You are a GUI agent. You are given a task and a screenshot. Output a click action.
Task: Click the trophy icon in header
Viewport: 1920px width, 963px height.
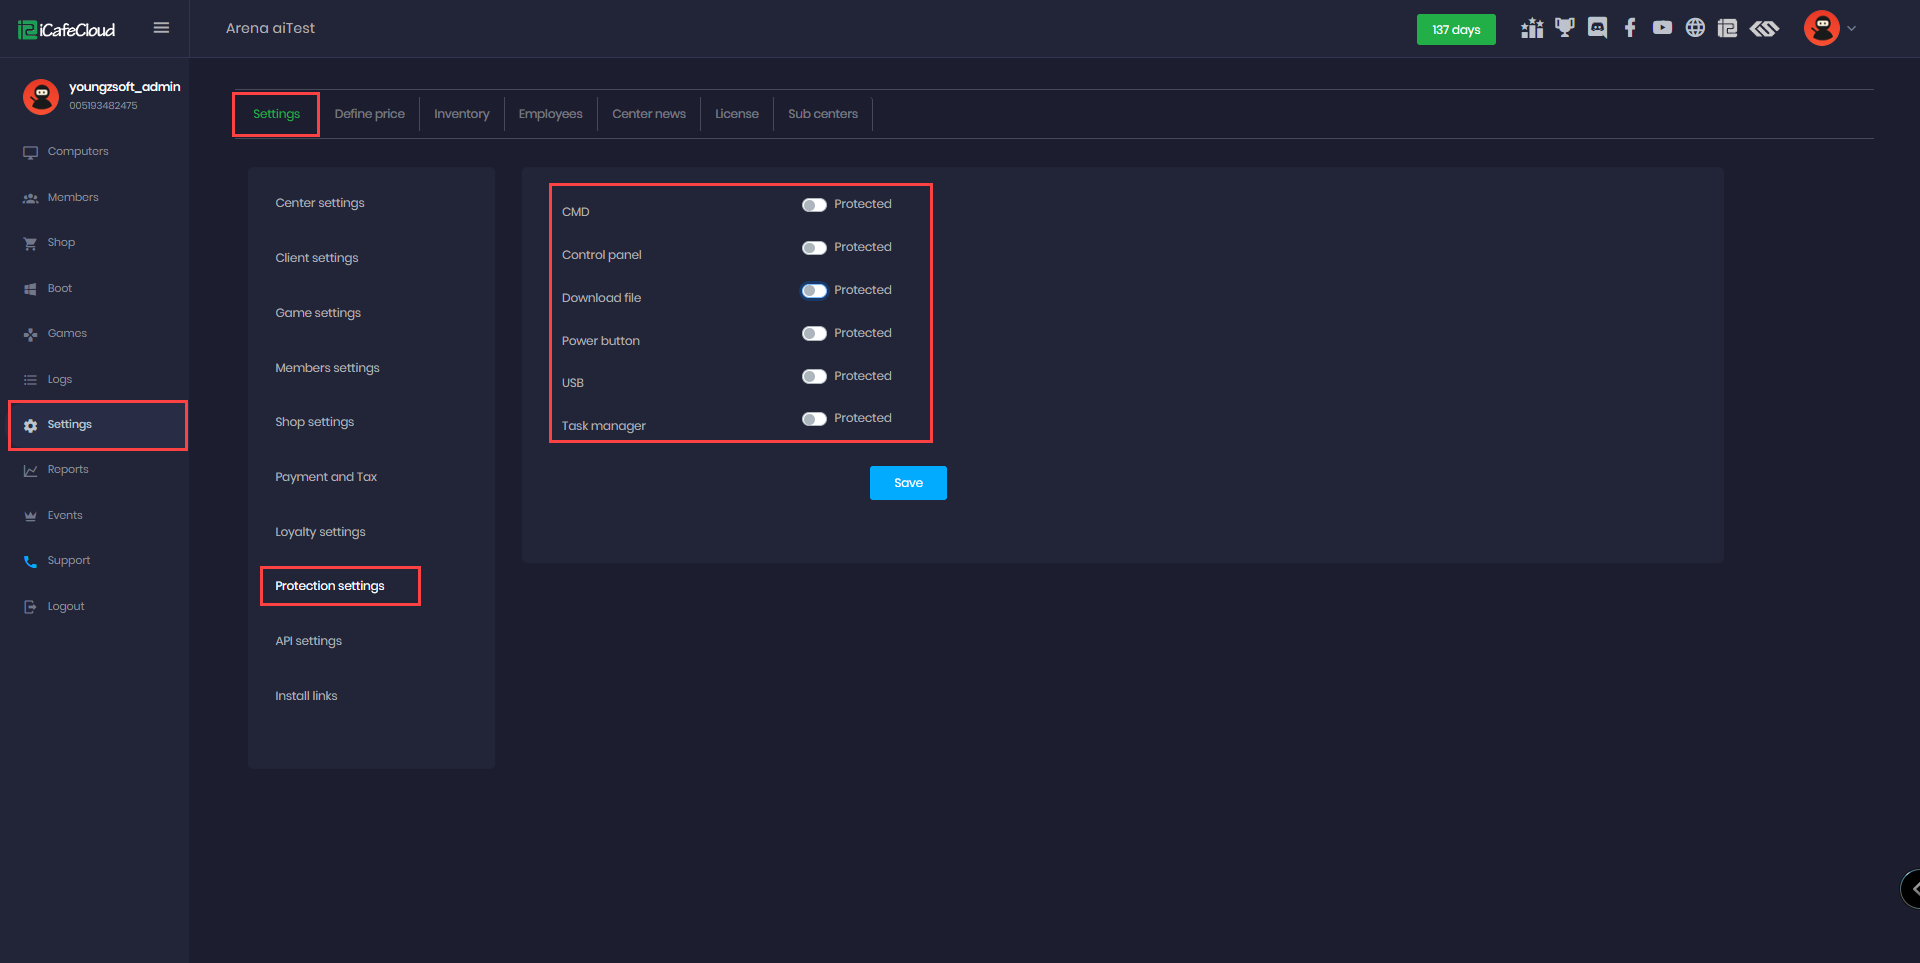pos(1565,28)
